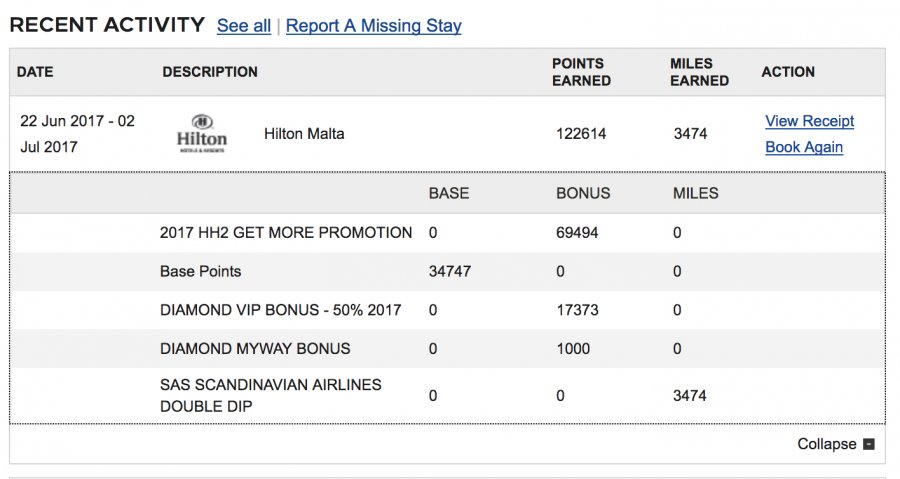Click the DESCRIPTION column header
This screenshot has height=479, width=900.
(x=210, y=72)
